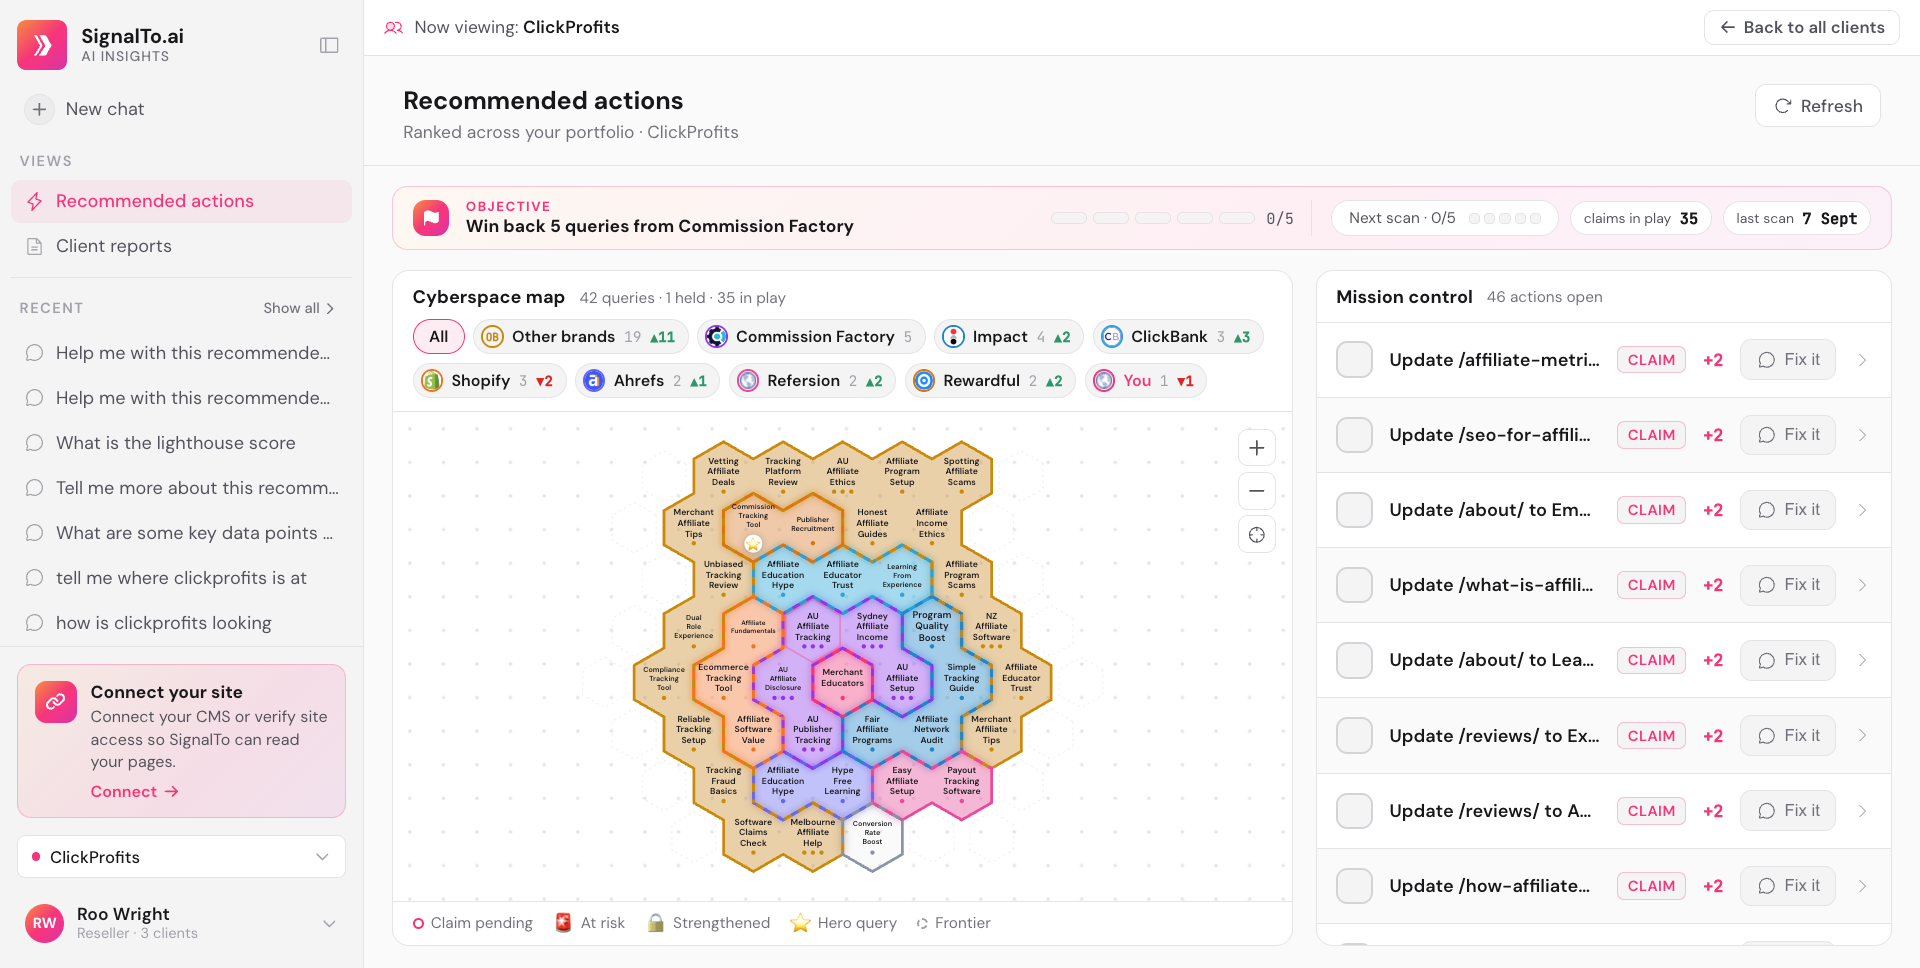Show all recent chats
This screenshot has width=1920, height=968.
(299, 308)
